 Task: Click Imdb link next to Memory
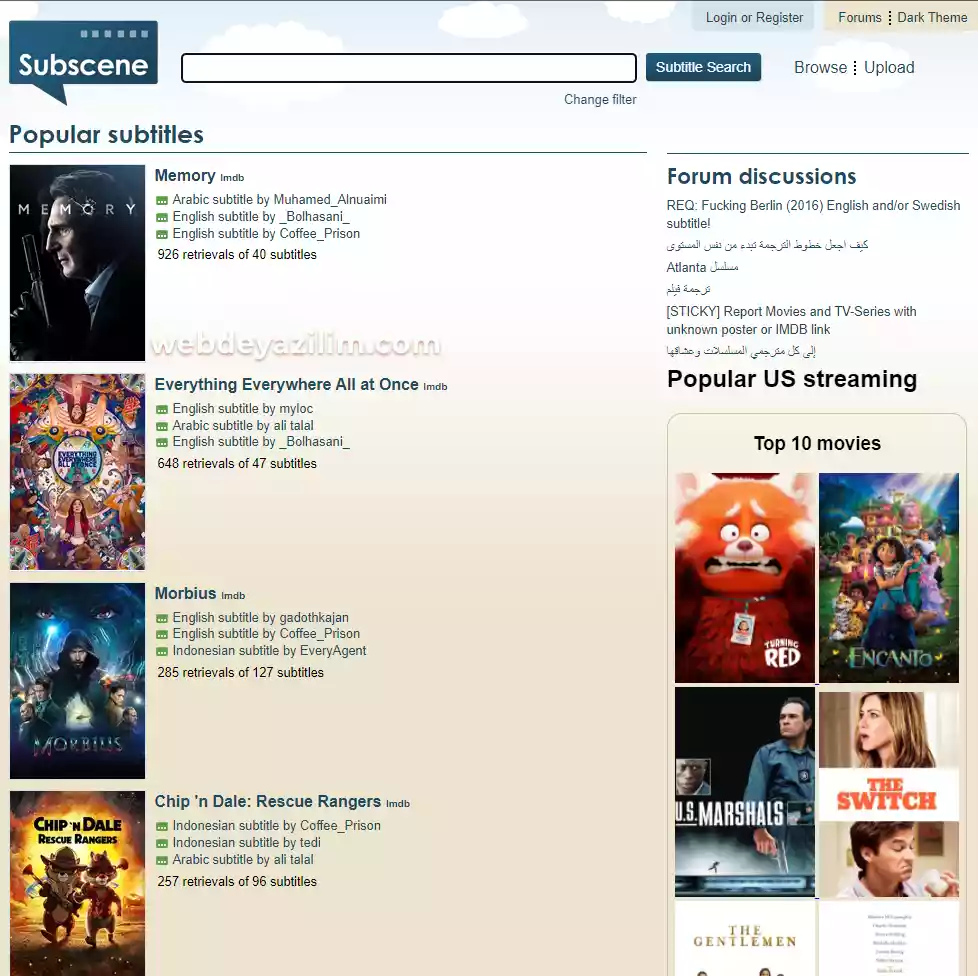pos(232,178)
